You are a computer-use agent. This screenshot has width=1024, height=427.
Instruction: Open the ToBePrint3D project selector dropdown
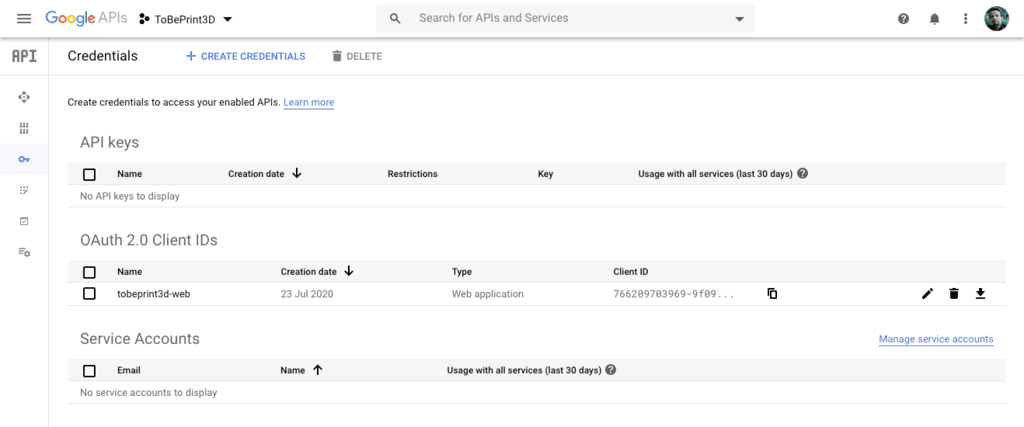(185, 19)
